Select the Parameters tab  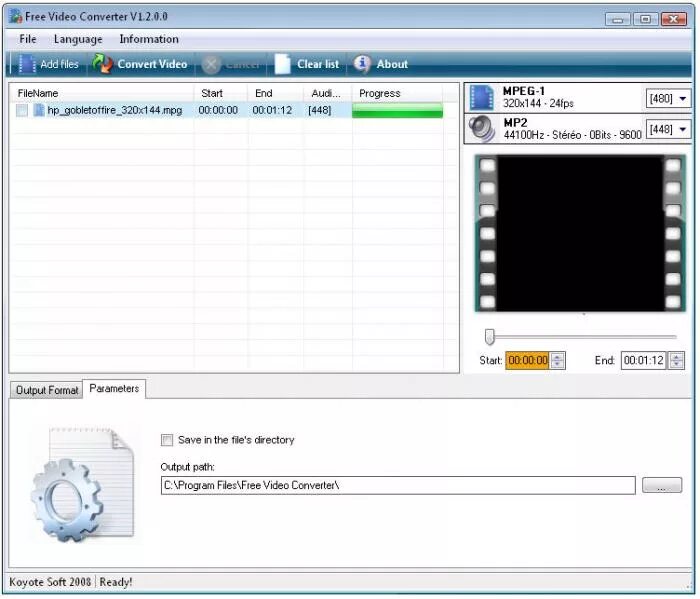click(114, 389)
